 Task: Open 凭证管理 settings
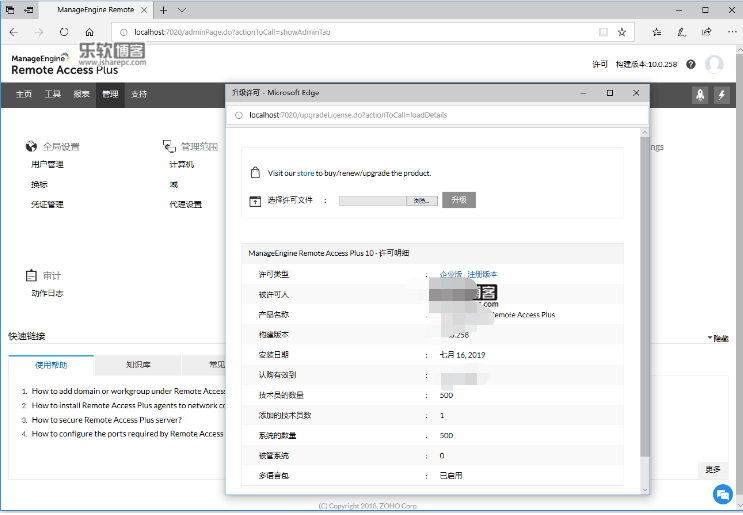click(x=47, y=204)
